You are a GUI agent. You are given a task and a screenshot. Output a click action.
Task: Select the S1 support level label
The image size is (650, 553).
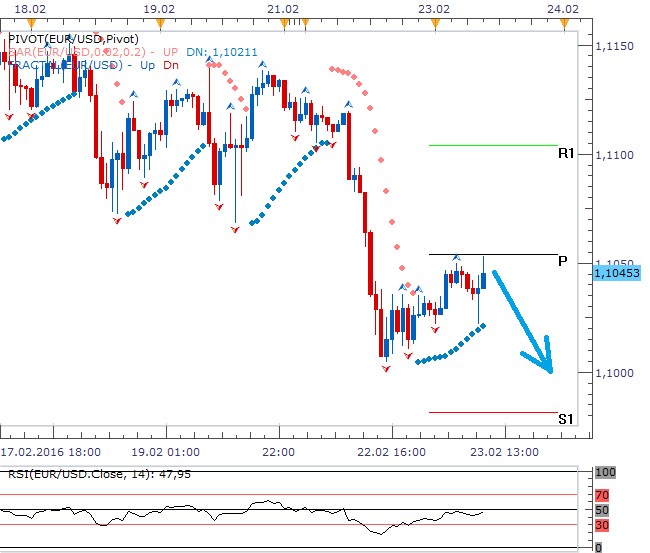click(566, 419)
